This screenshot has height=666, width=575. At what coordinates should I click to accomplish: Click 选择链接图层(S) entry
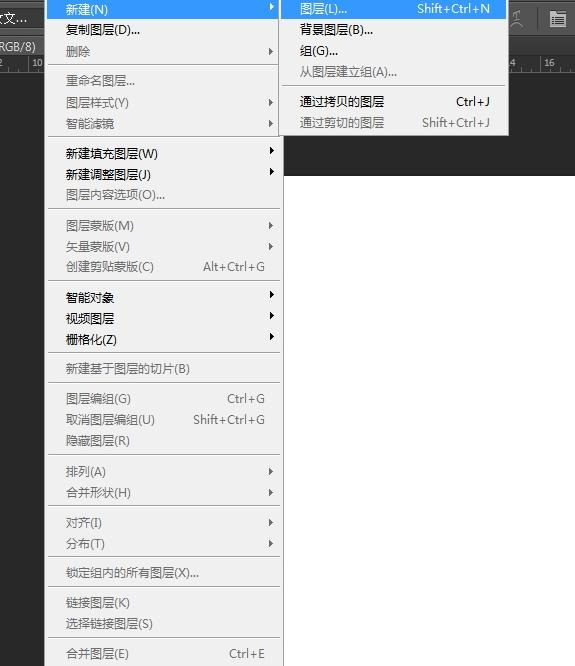point(163,624)
